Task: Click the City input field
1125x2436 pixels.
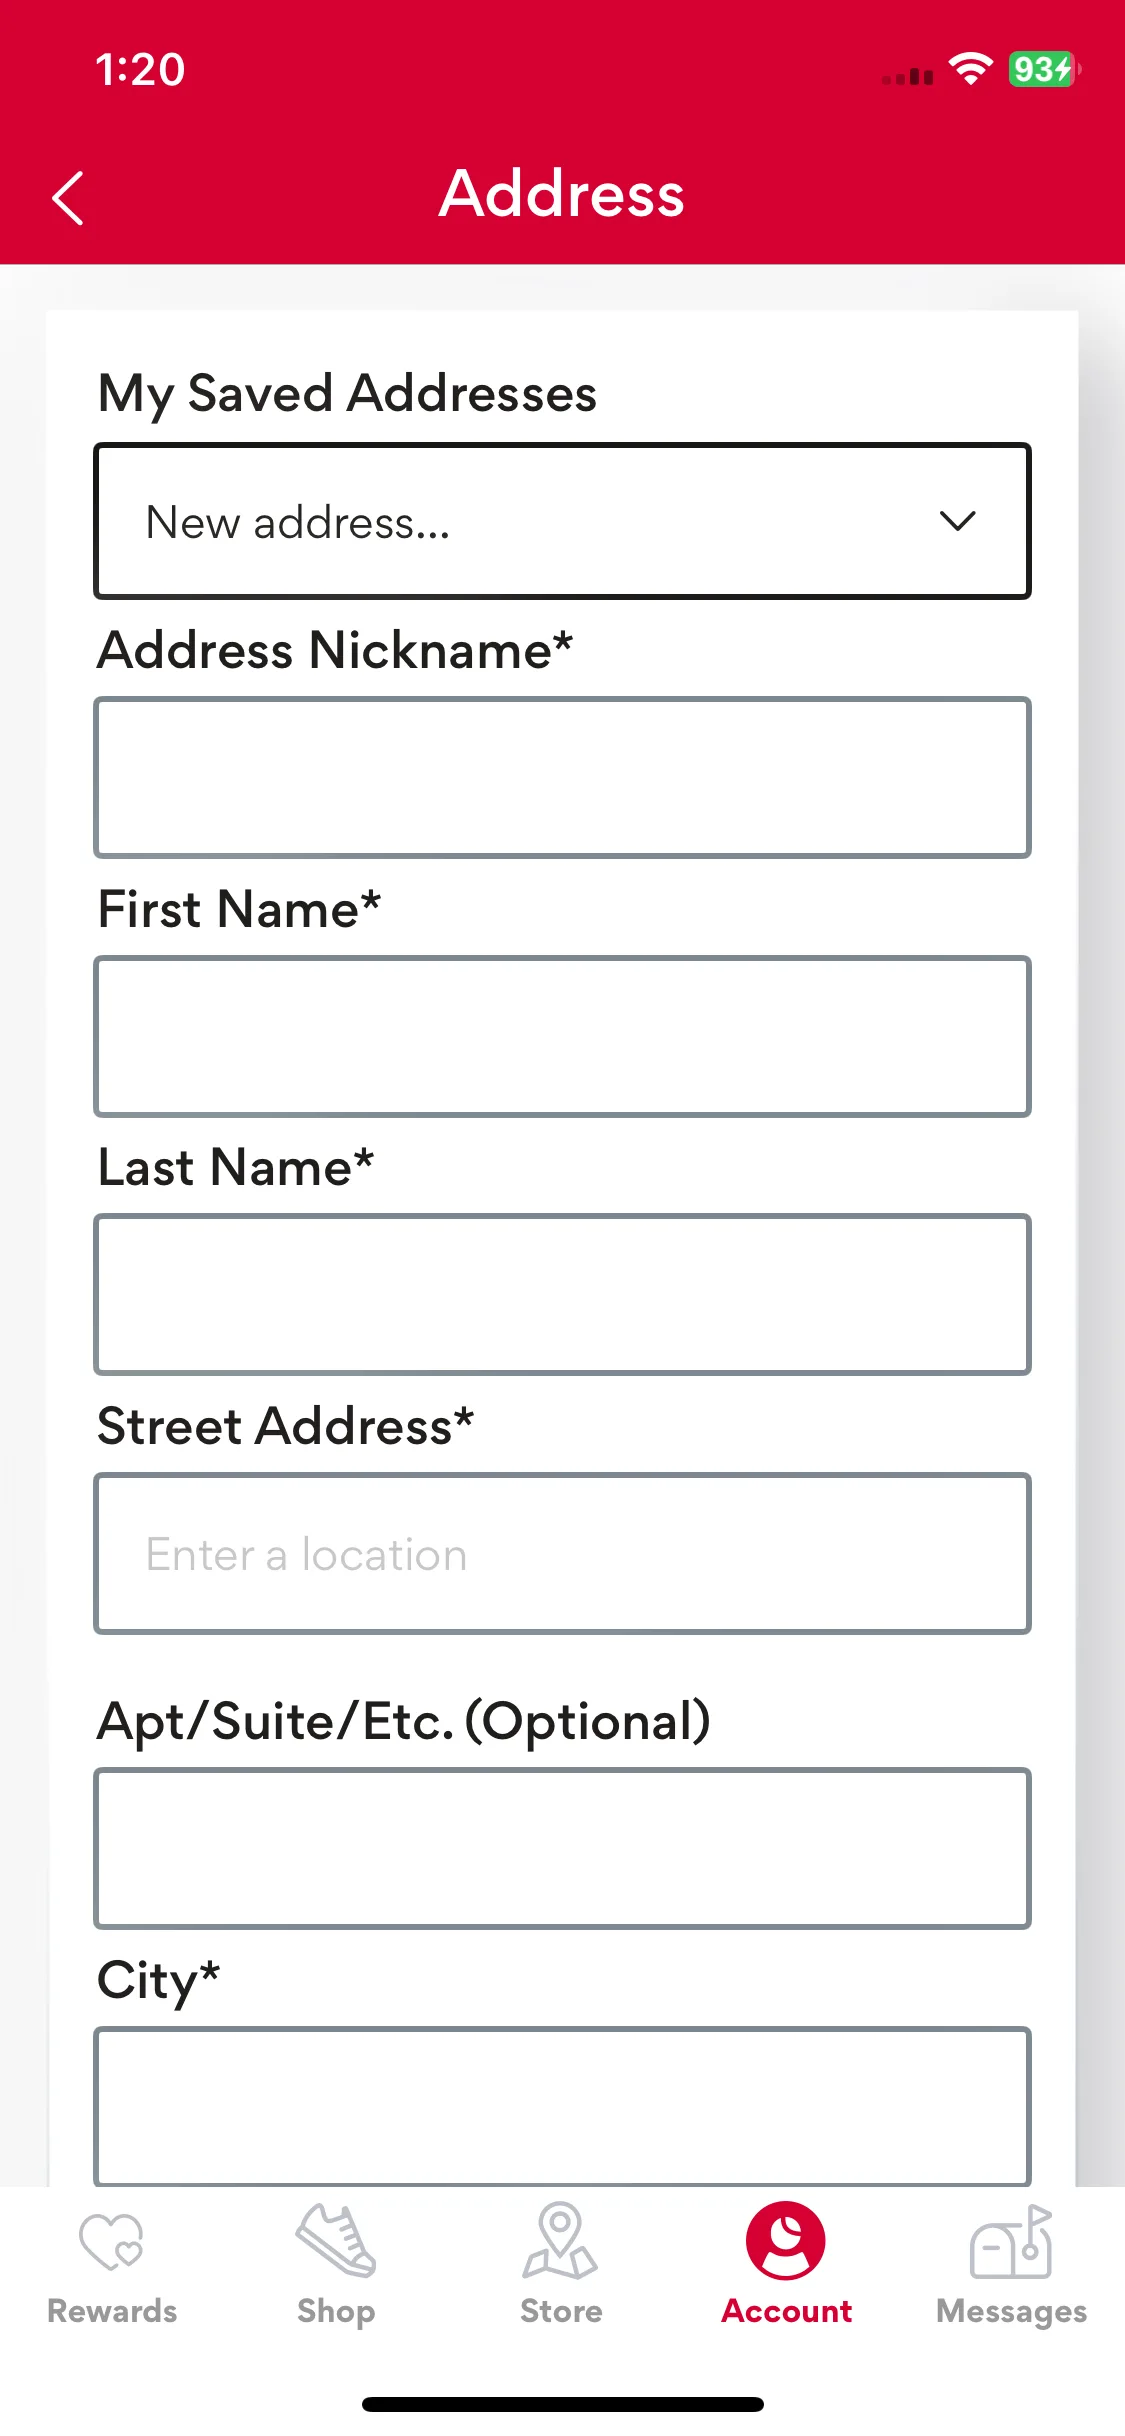Action: [x=562, y=2106]
